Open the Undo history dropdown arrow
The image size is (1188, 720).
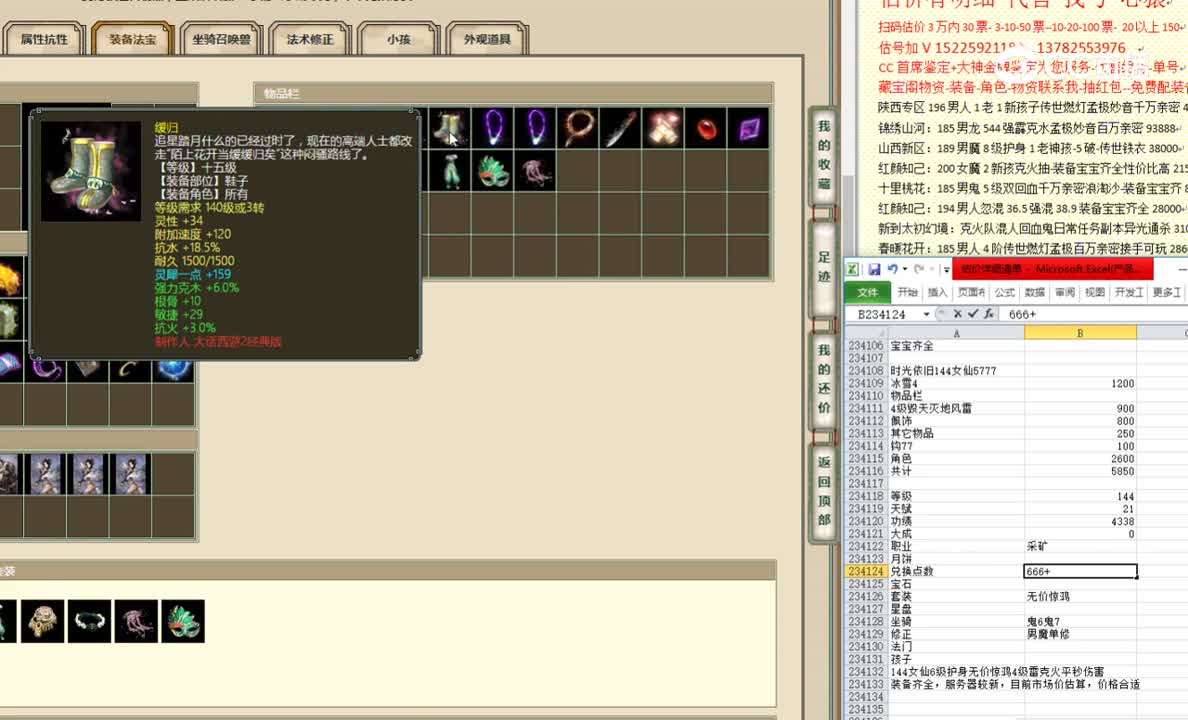coord(905,269)
